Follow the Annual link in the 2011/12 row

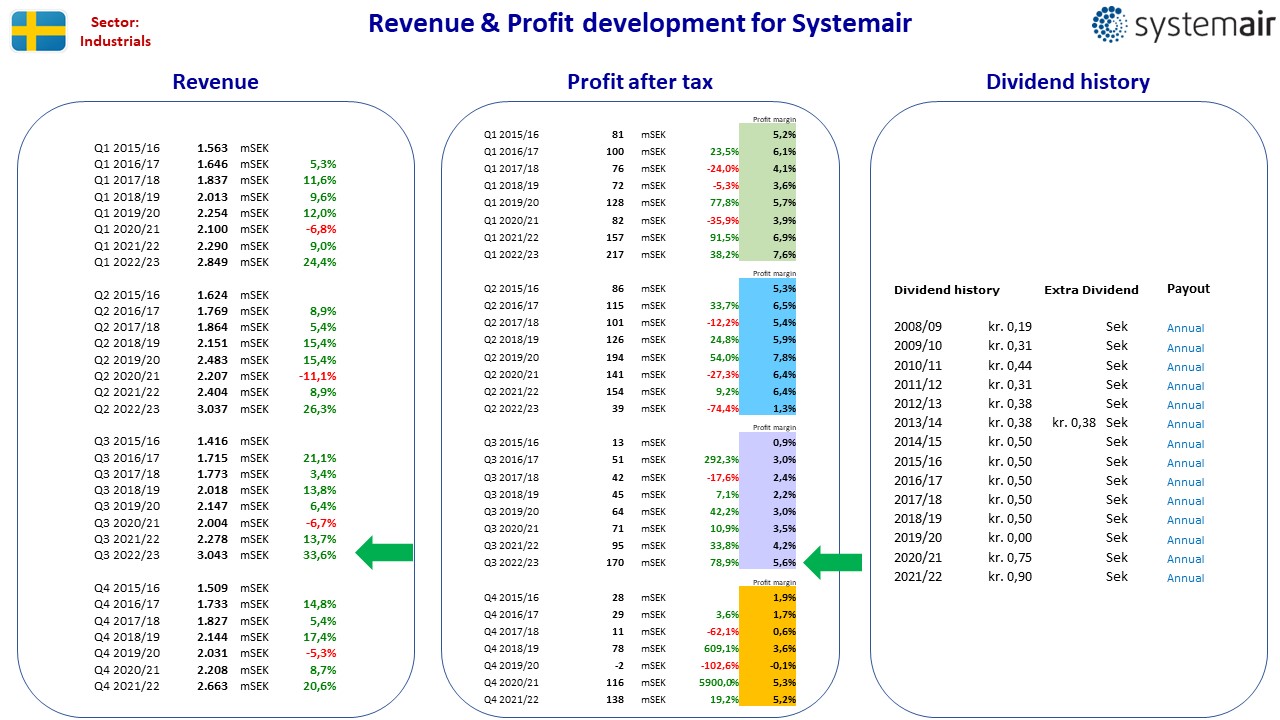[1186, 386]
